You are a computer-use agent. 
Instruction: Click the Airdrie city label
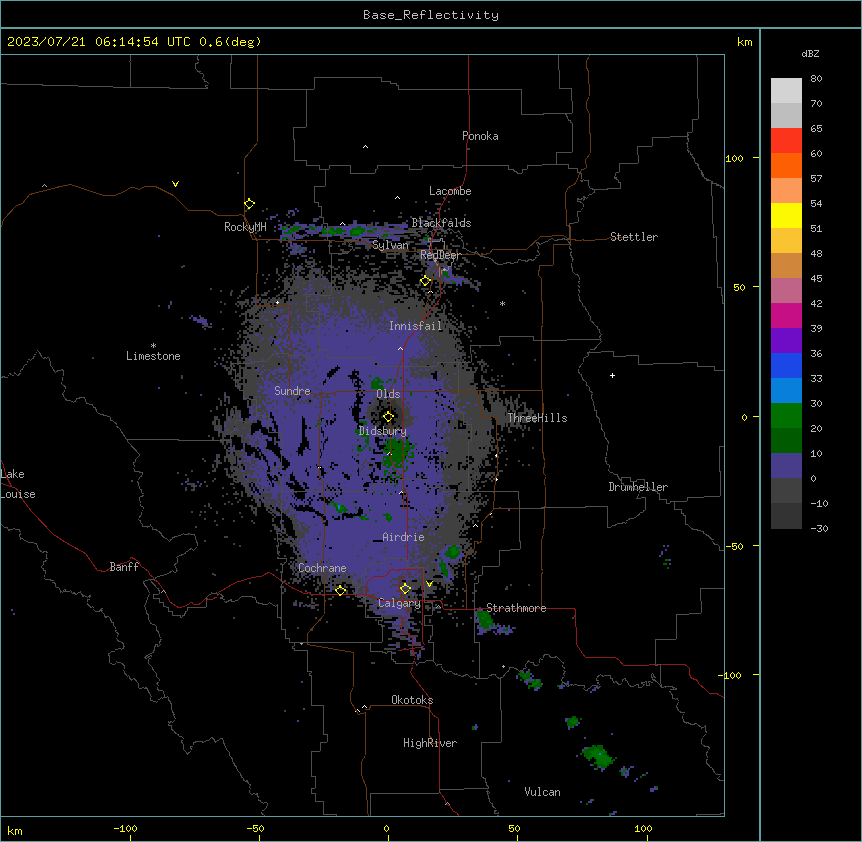click(x=403, y=537)
